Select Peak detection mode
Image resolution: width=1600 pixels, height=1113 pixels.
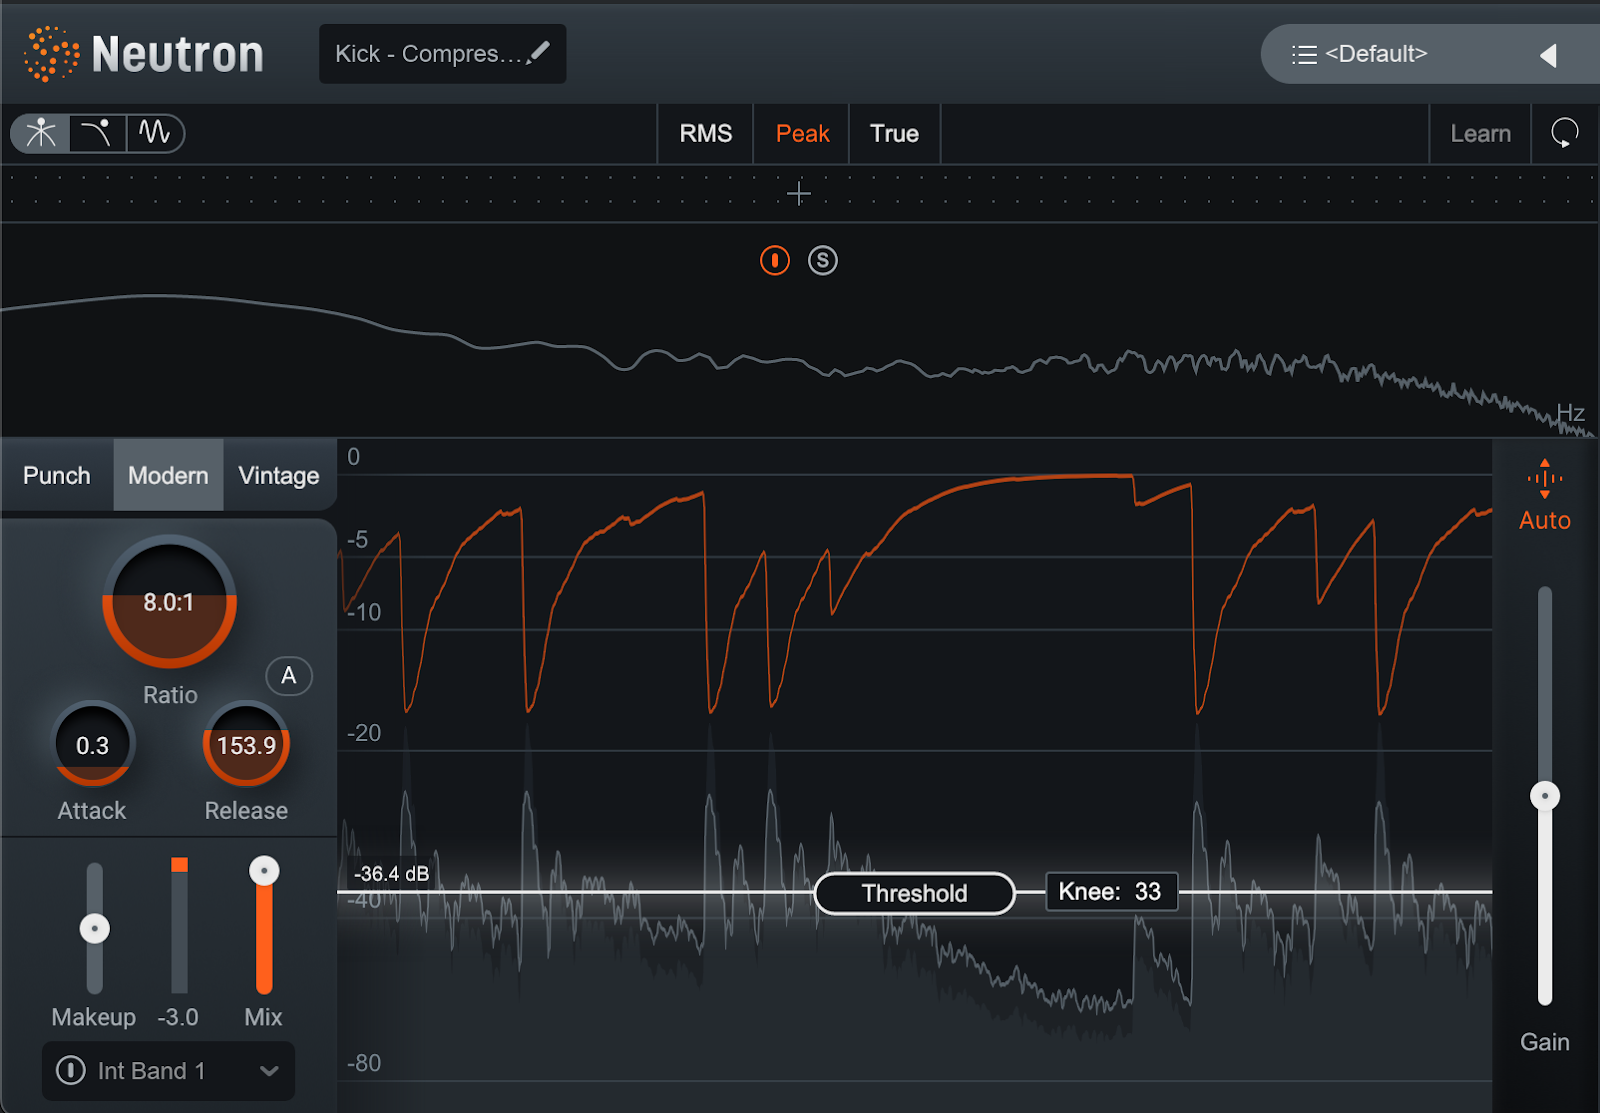pyautogui.click(x=802, y=133)
